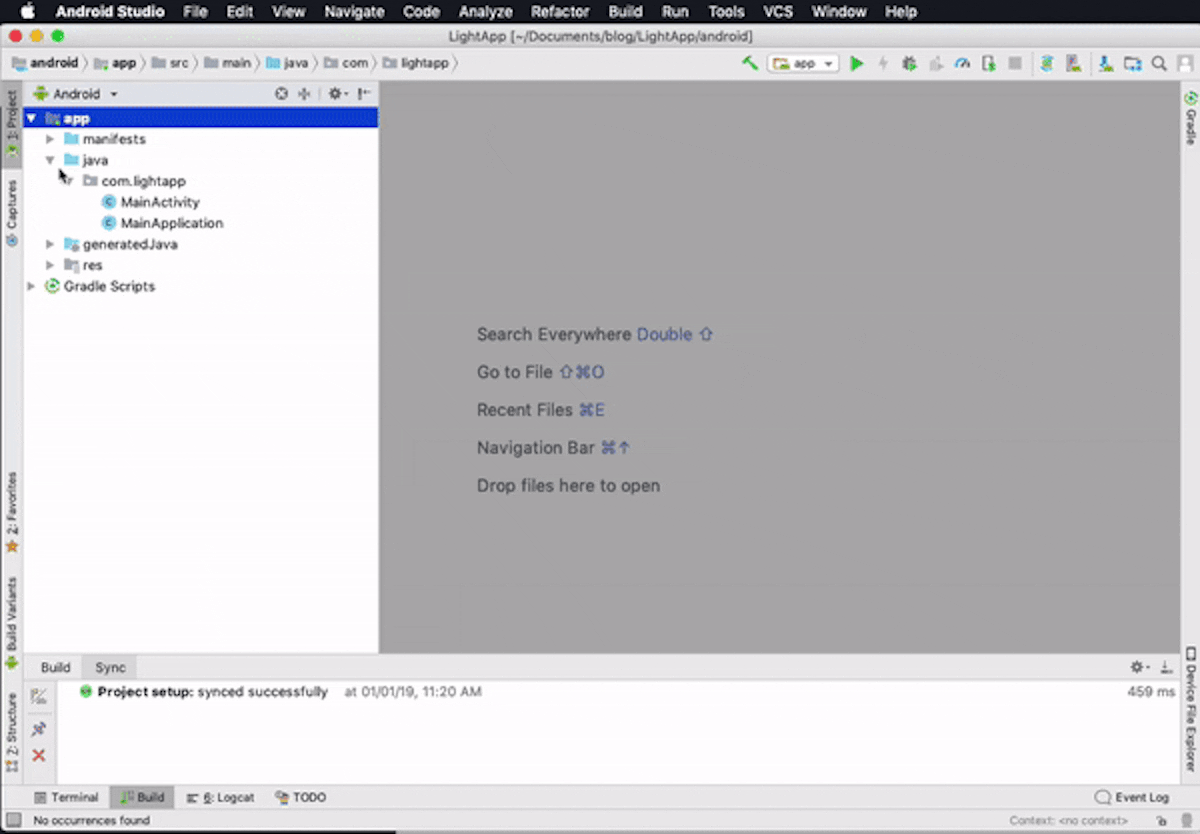Toggle the Terminal tool window

pos(66,797)
